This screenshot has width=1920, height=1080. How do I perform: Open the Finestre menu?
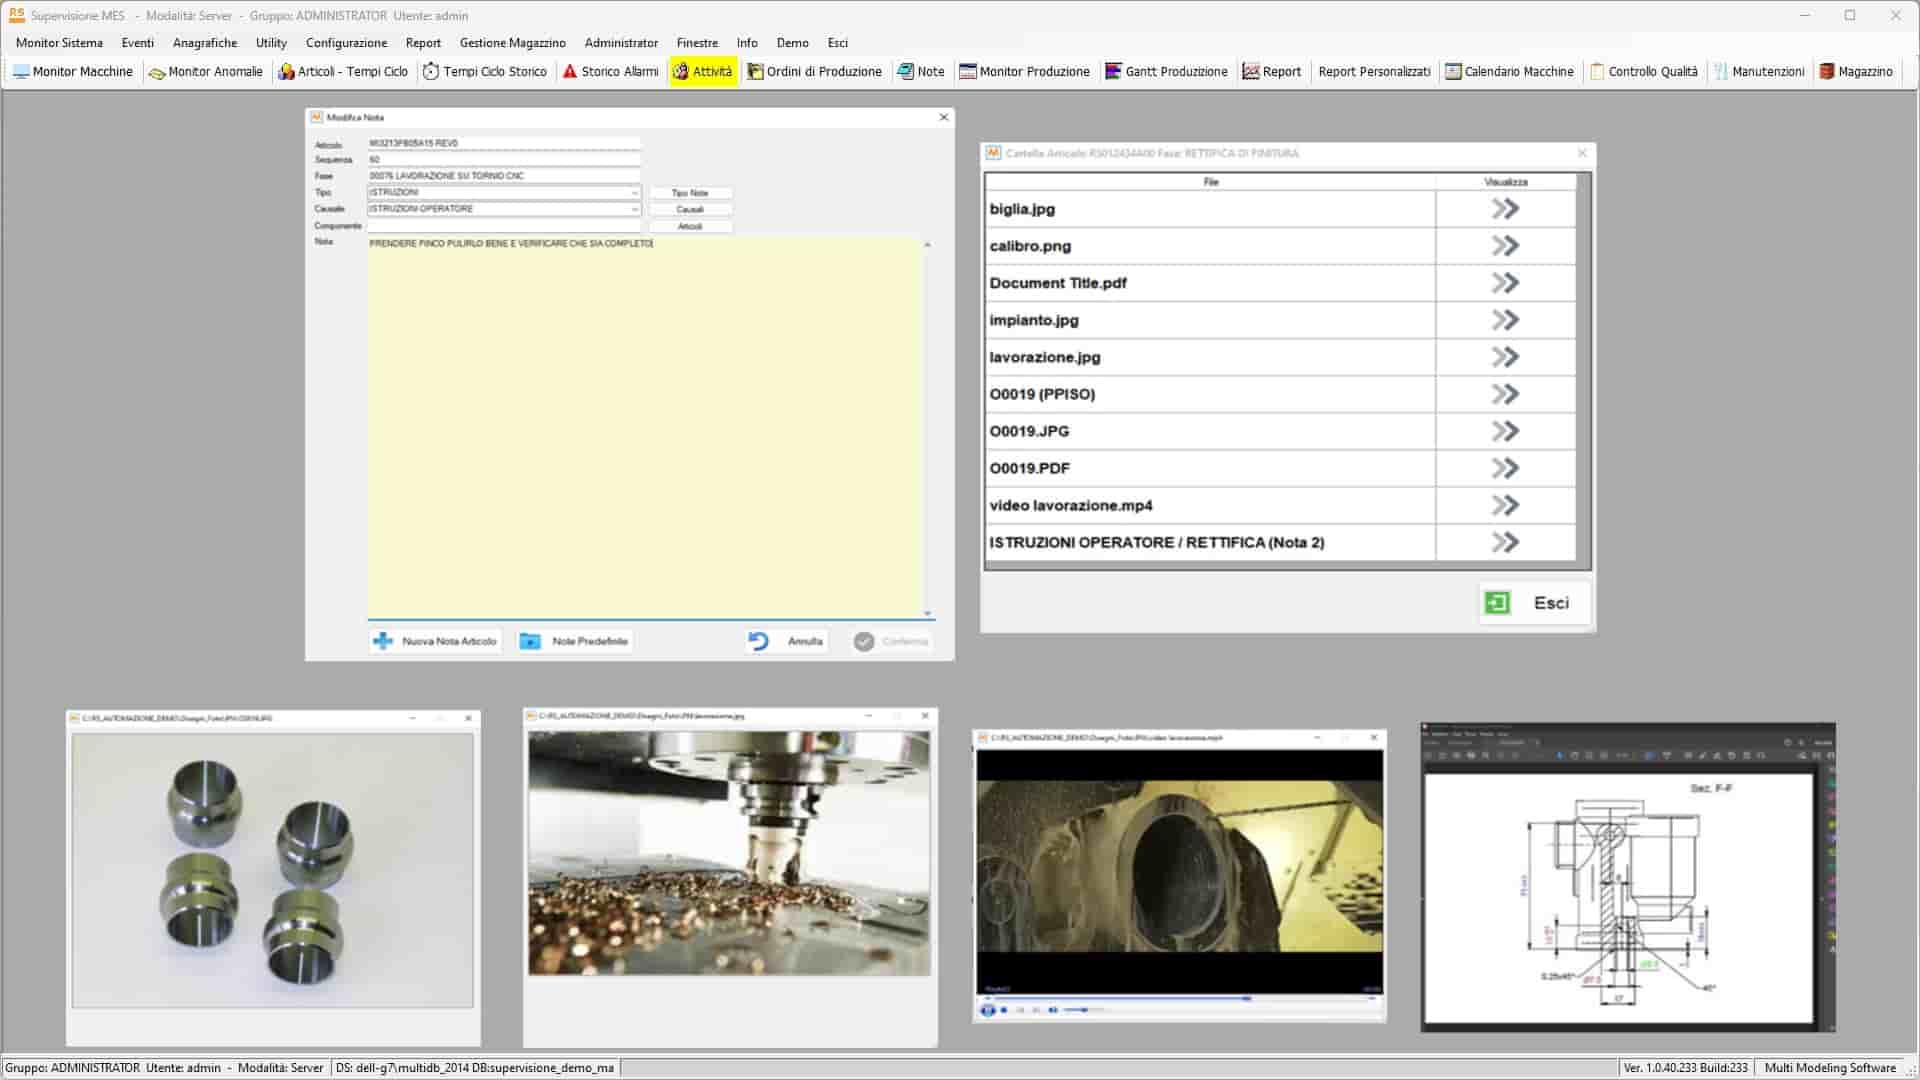click(x=697, y=43)
